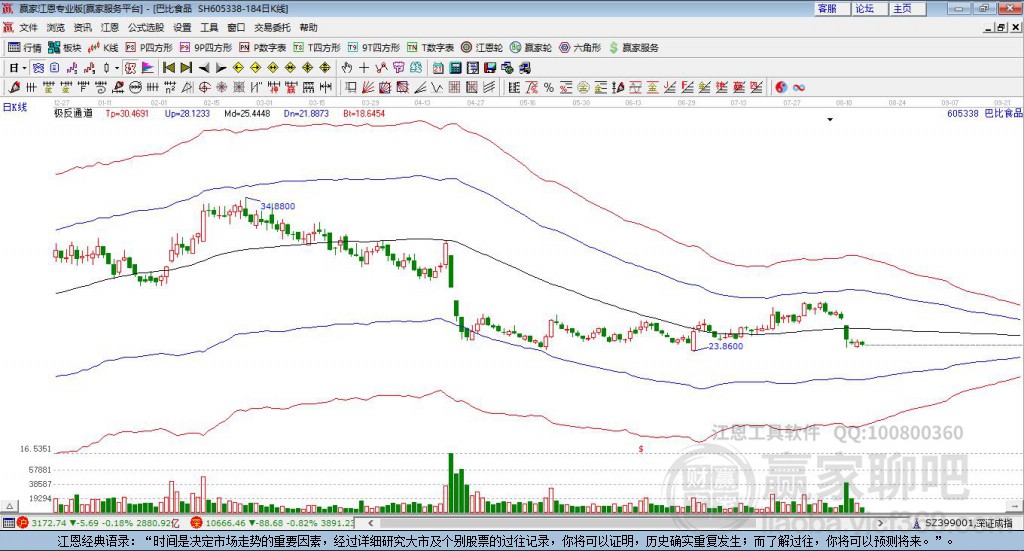The width and height of the screenshot is (1024, 551).
Task: Switch to K线 chart view
Action: (x=103, y=48)
